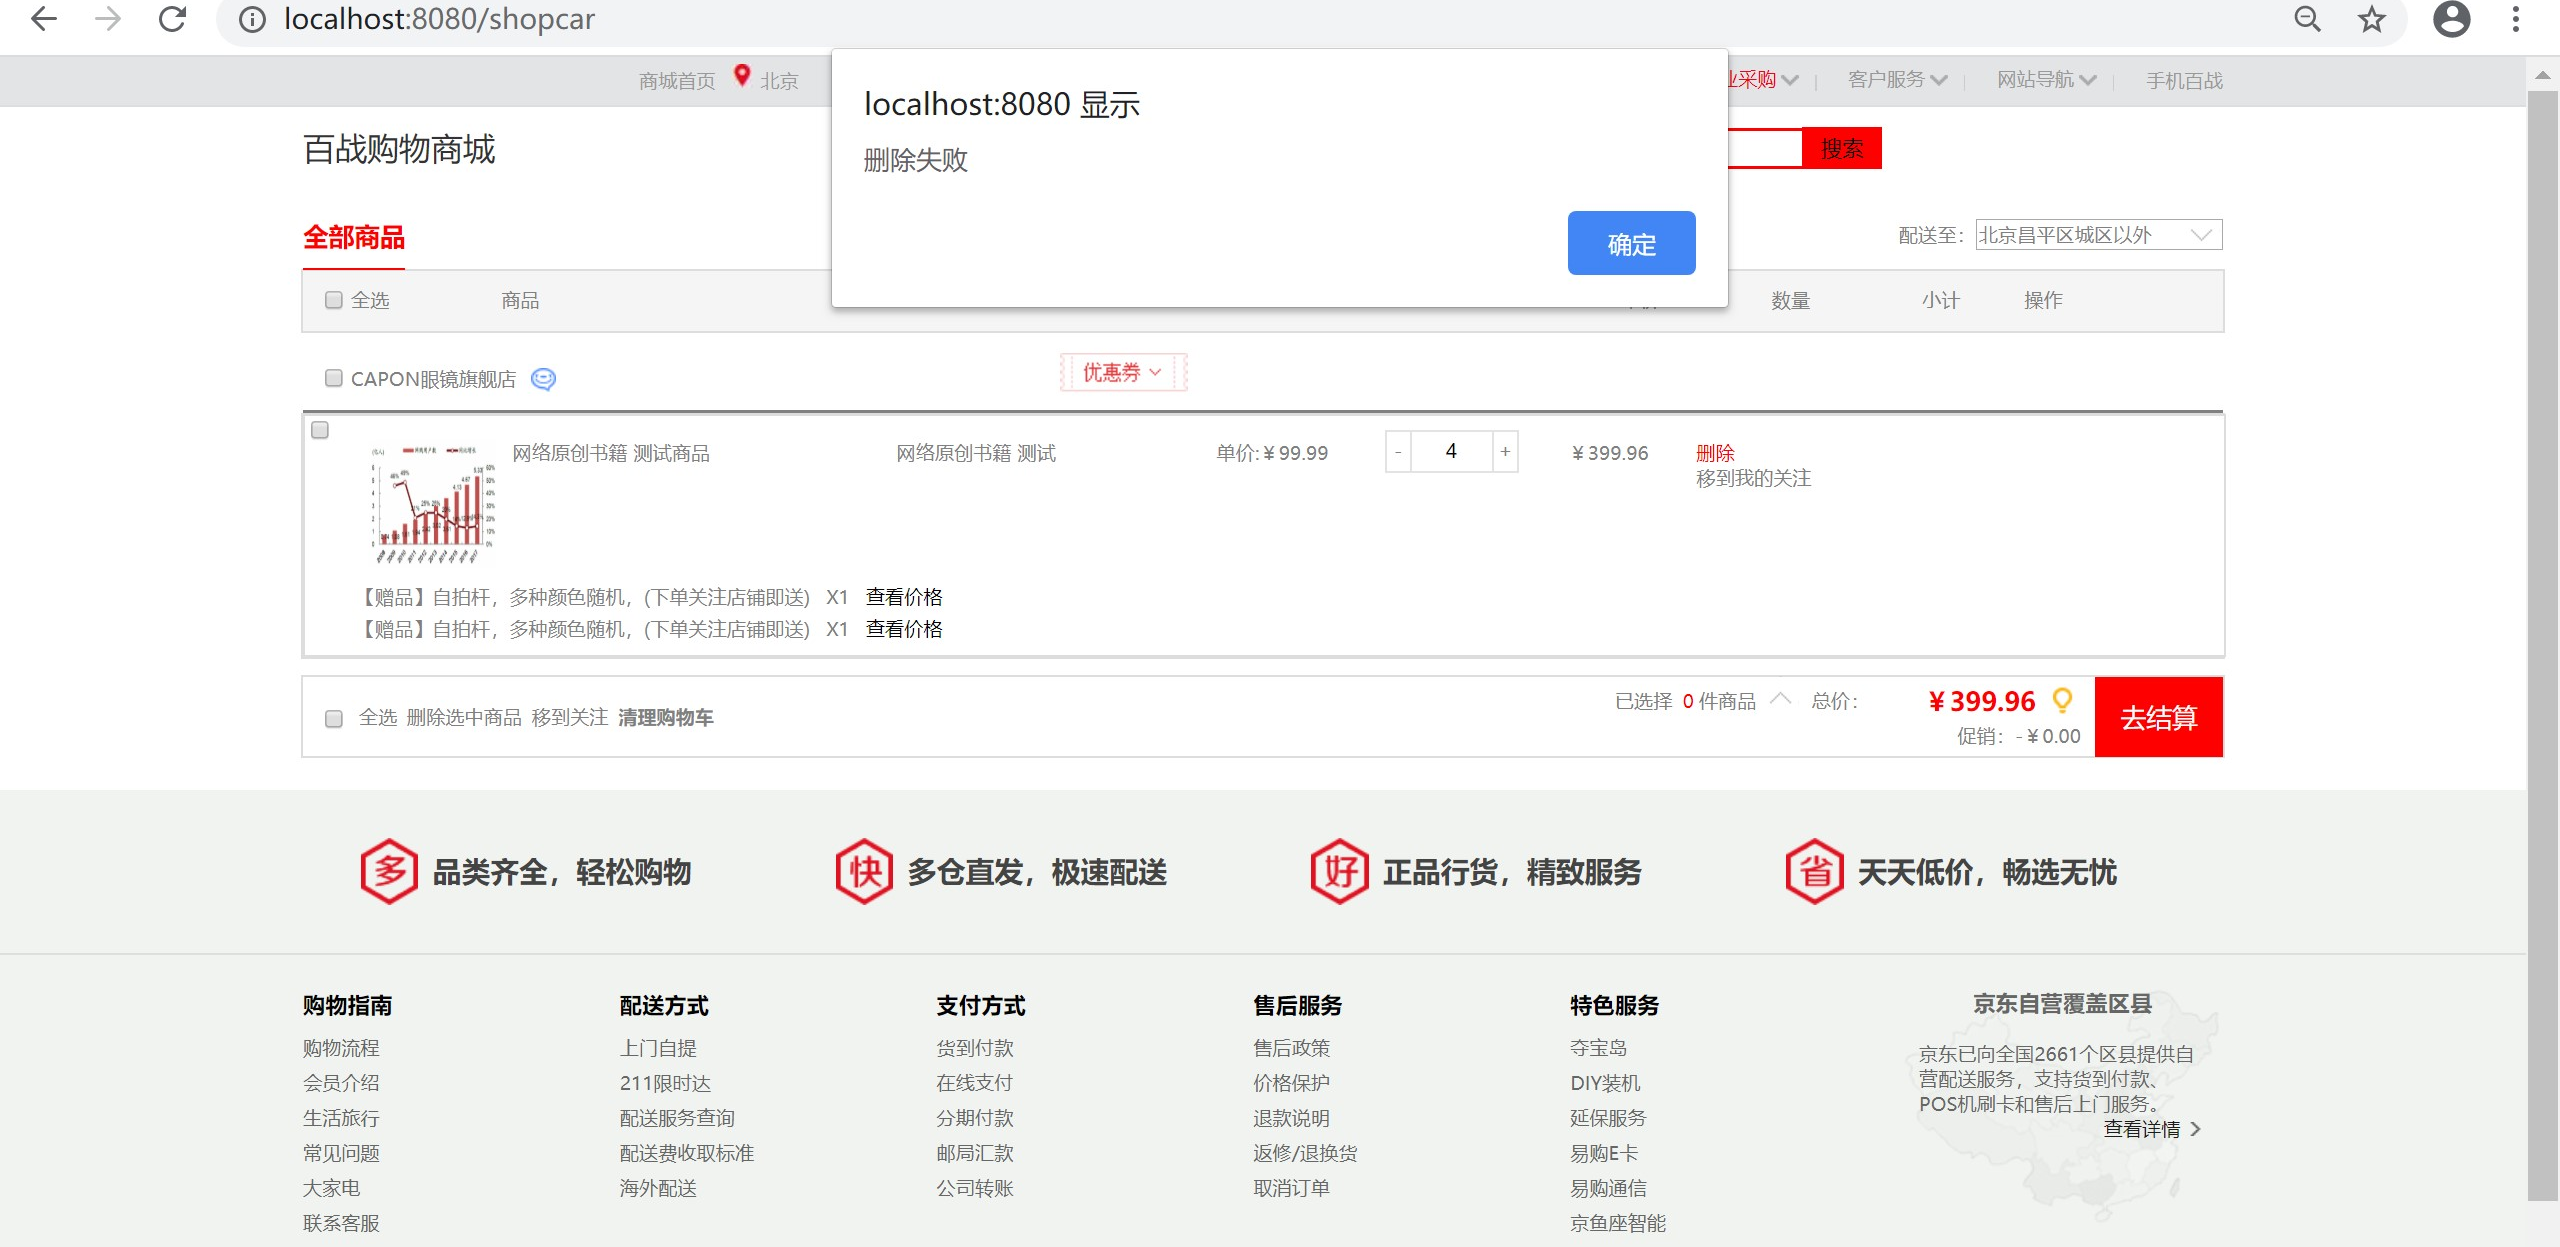Open the browser profile avatar
2560x1247 pixels.
pos(2451,19)
